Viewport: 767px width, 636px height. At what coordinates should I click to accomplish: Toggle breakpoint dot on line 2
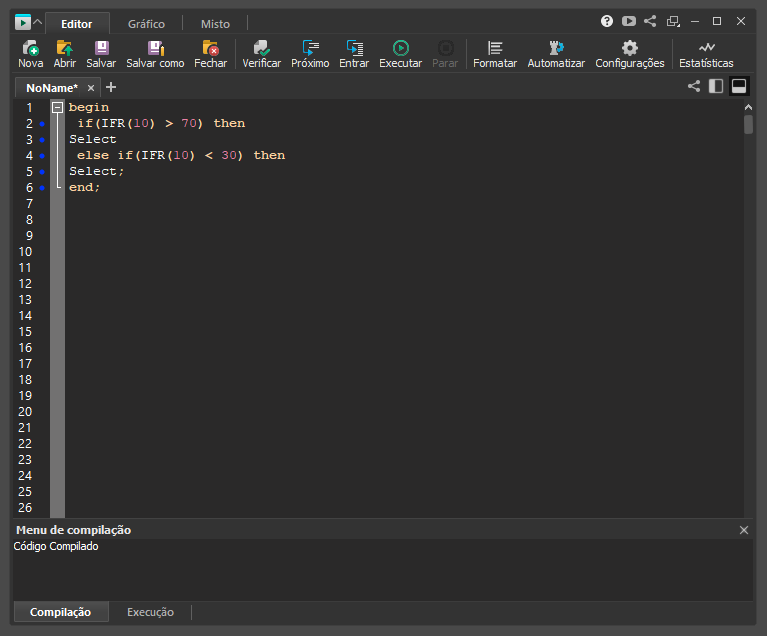click(x=42, y=124)
